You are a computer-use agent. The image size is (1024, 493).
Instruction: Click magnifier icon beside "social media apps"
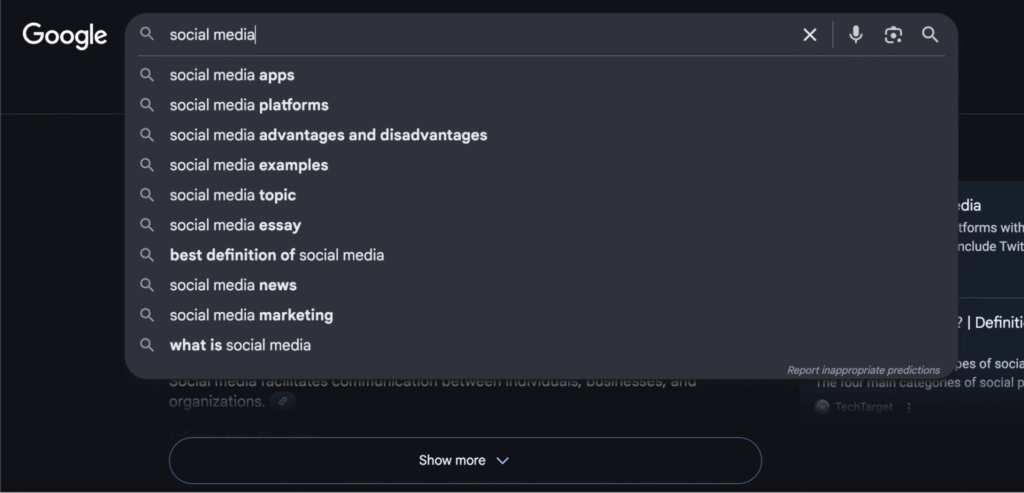(147, 75)
